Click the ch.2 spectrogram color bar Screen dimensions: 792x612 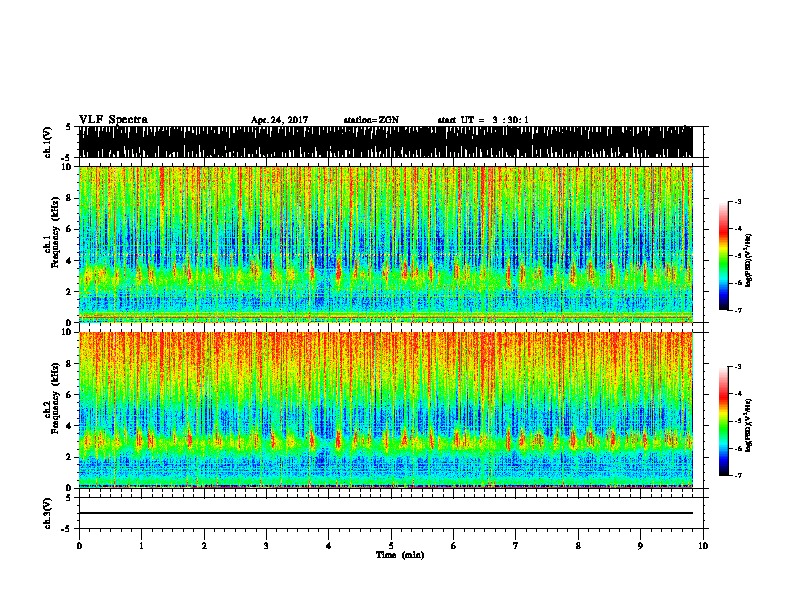click(x=723, y=421)
